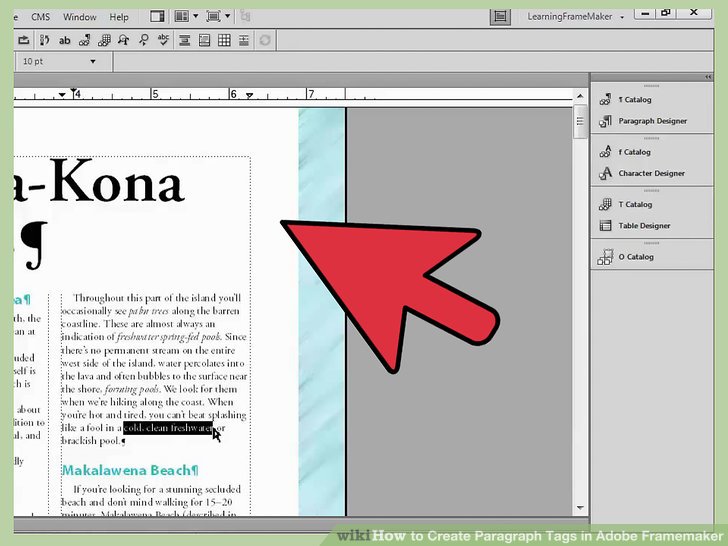Open the Paragraph Catalog panel
Viewport: 728px width, 546px height.
click(x=634, y=100)
